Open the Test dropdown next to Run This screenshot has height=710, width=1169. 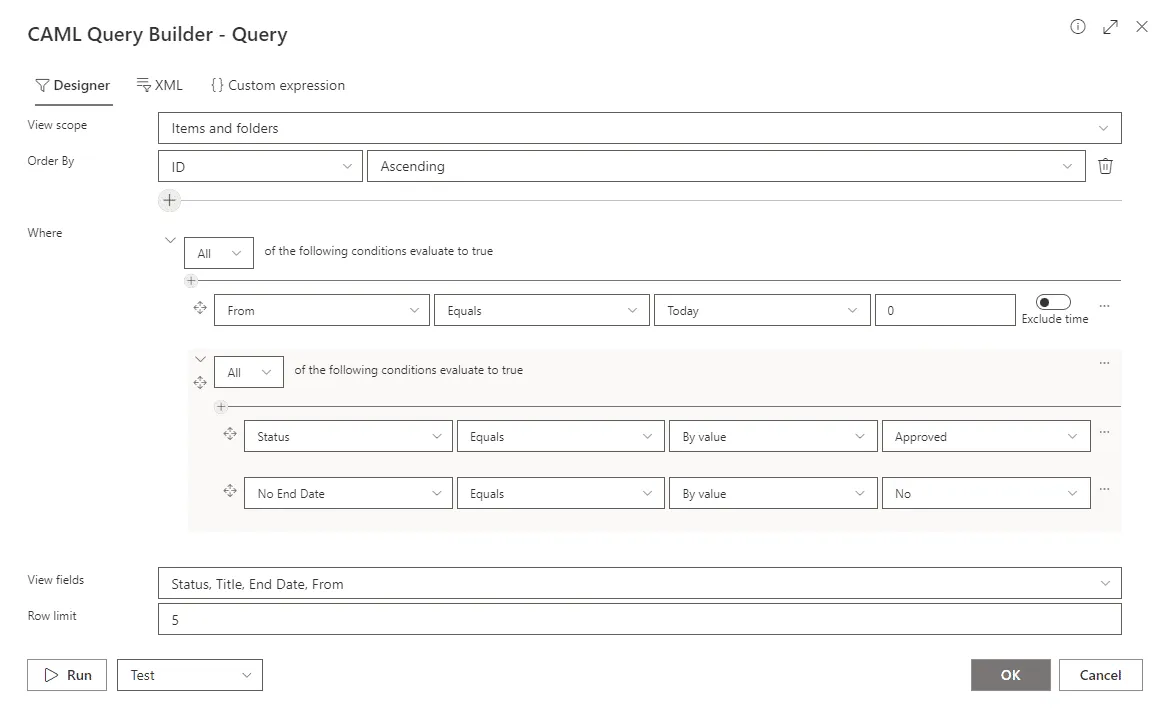[x=189, y=675]
